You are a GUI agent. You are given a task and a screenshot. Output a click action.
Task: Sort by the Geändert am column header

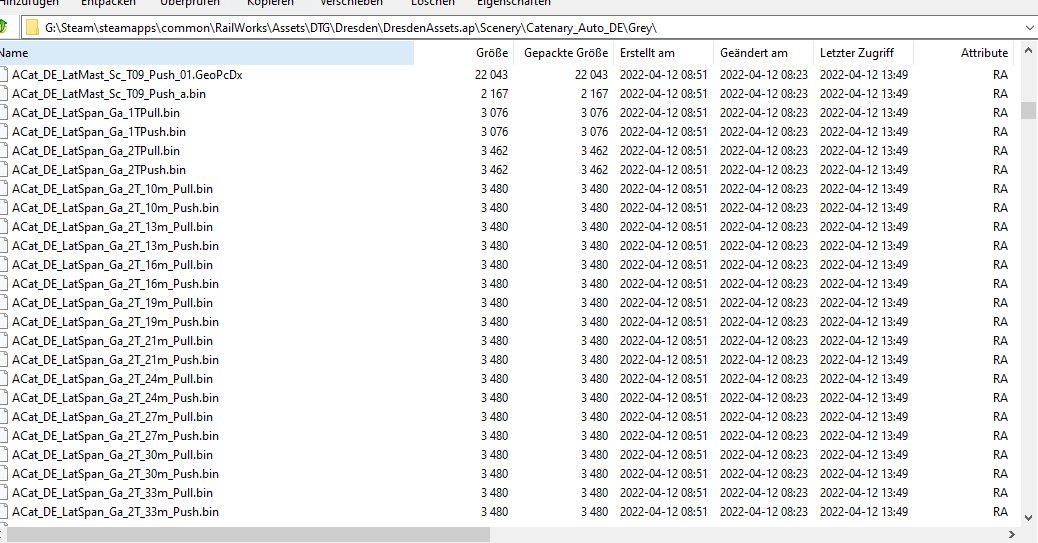point(763,53)
